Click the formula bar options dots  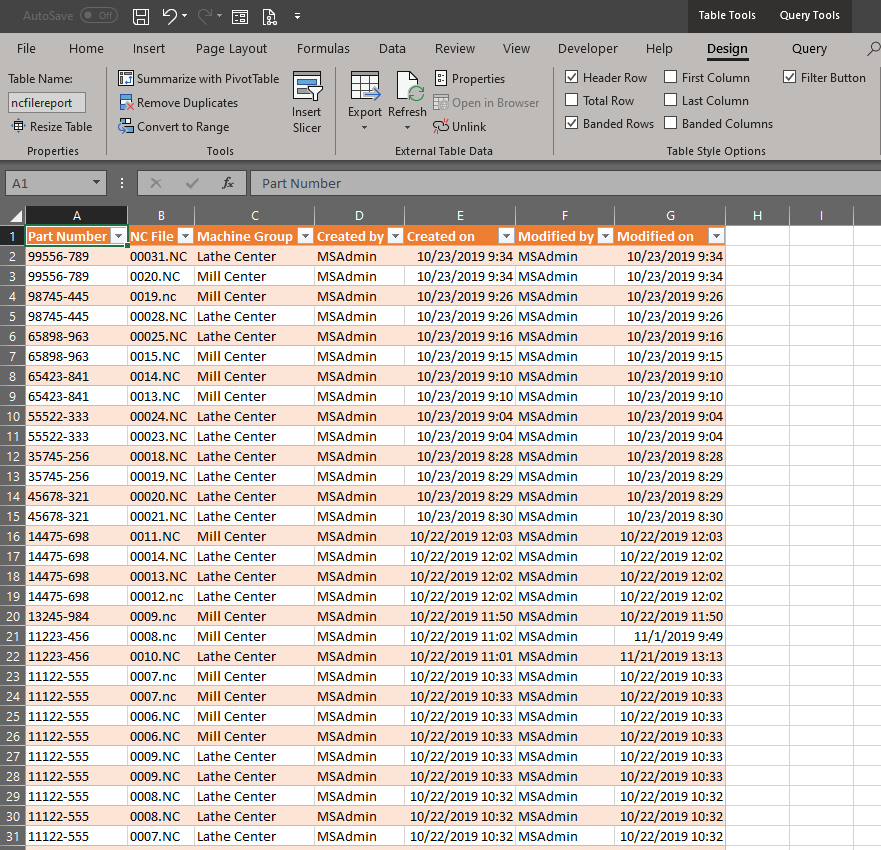pyautogui.click(x=122, y=183)
